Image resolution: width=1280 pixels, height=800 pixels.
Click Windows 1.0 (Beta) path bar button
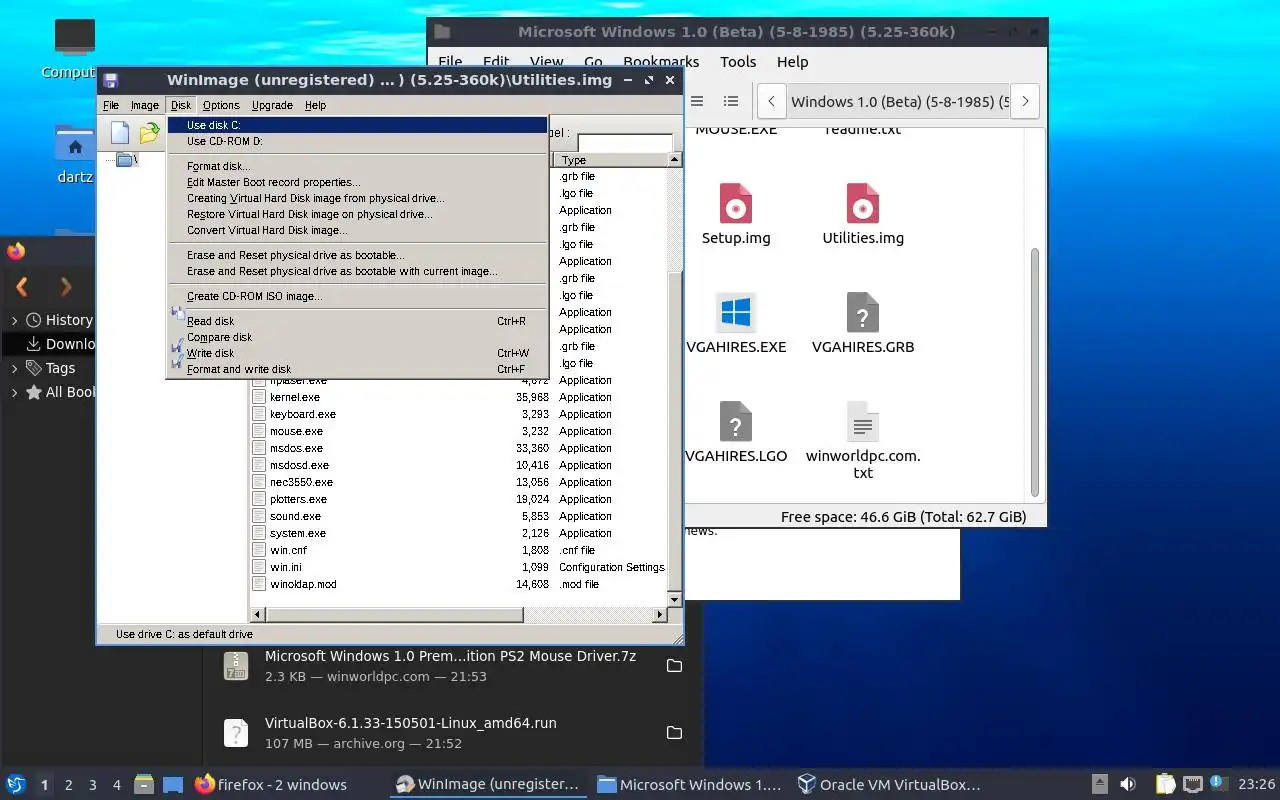coord(898,101)
